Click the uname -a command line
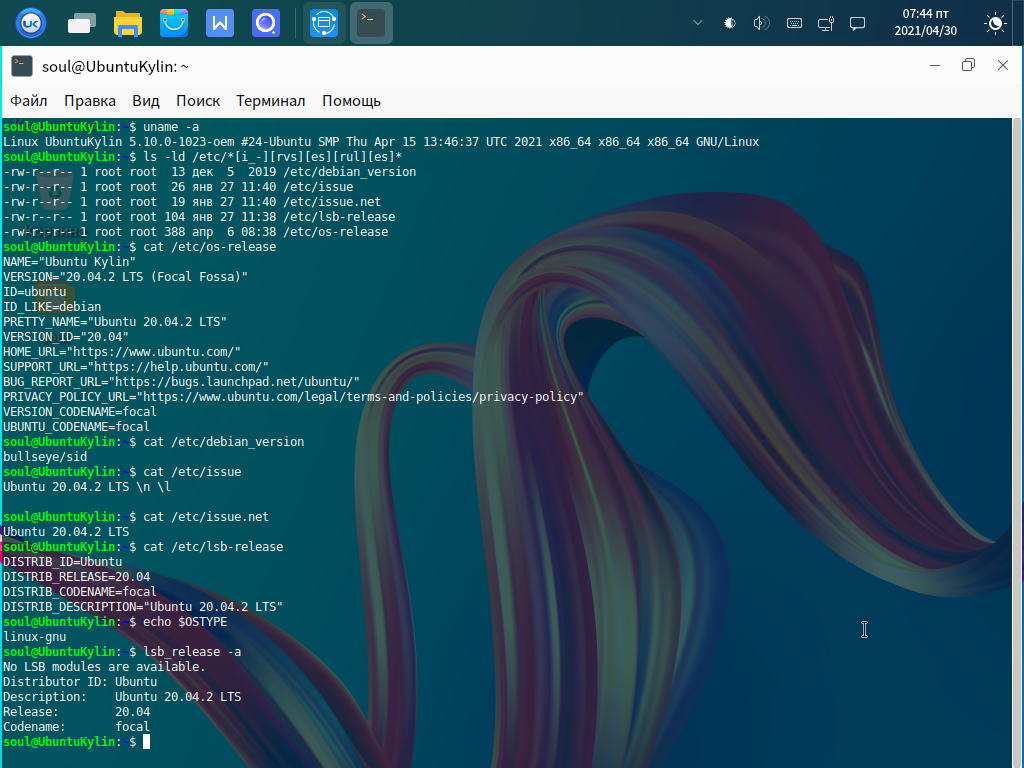The height and width of the screenshot is (768, 1024). point(101,127)
